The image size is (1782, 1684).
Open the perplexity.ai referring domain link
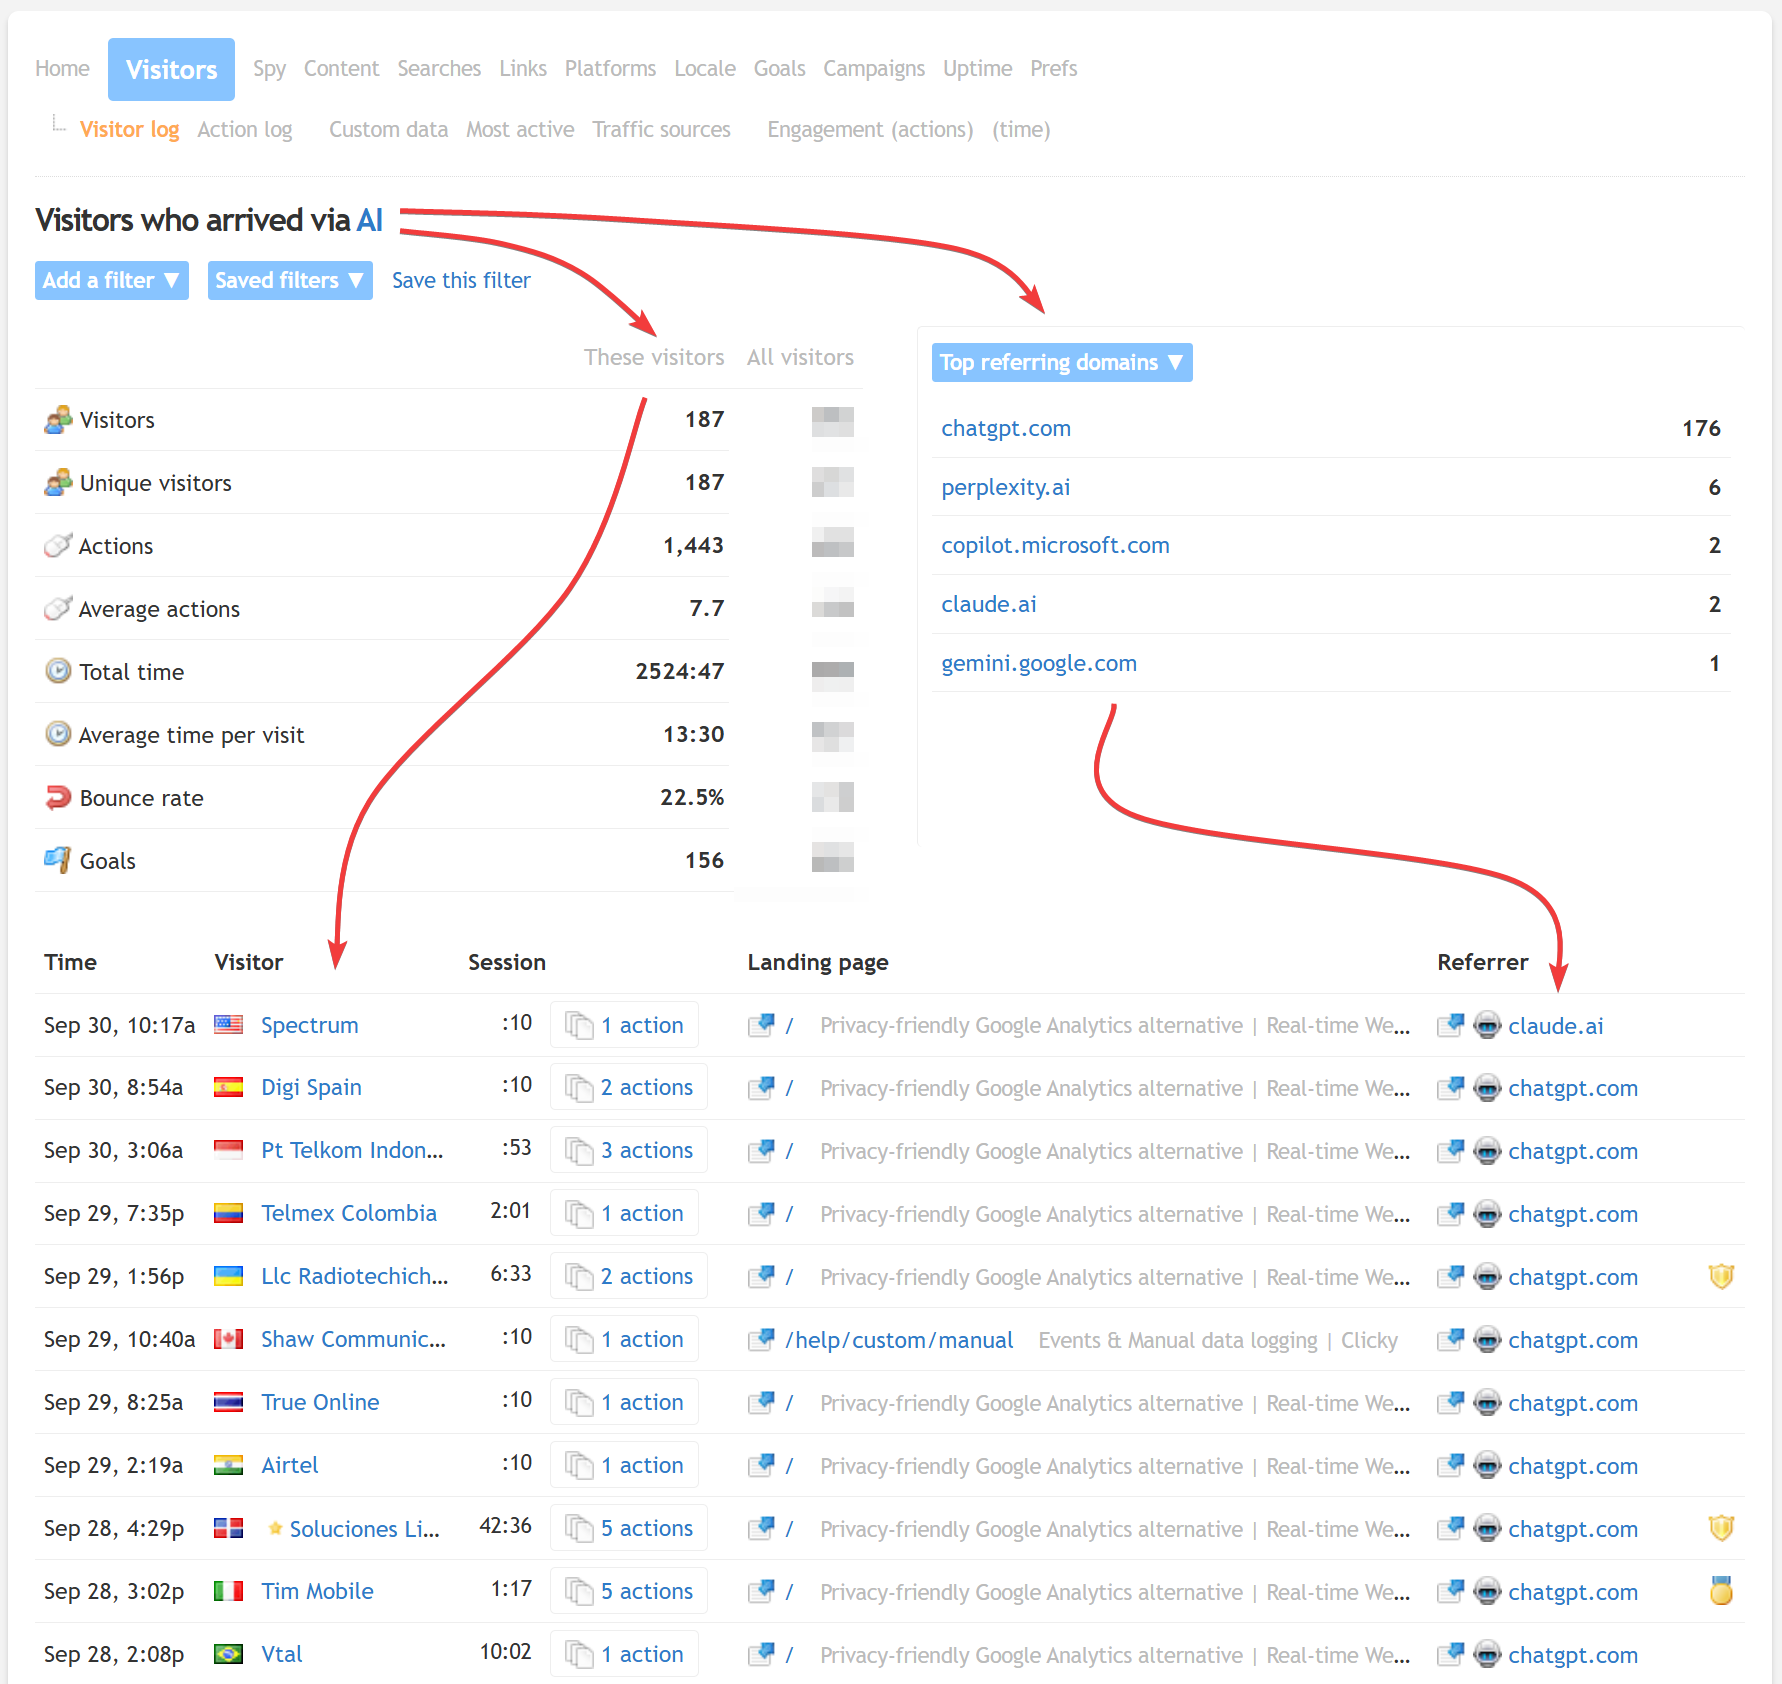click(1005, 487)
